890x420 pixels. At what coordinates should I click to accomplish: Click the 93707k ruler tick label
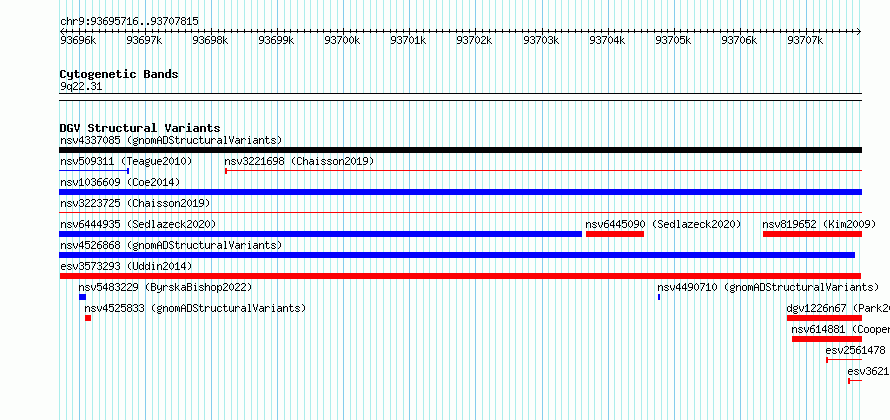coord(805,40)
